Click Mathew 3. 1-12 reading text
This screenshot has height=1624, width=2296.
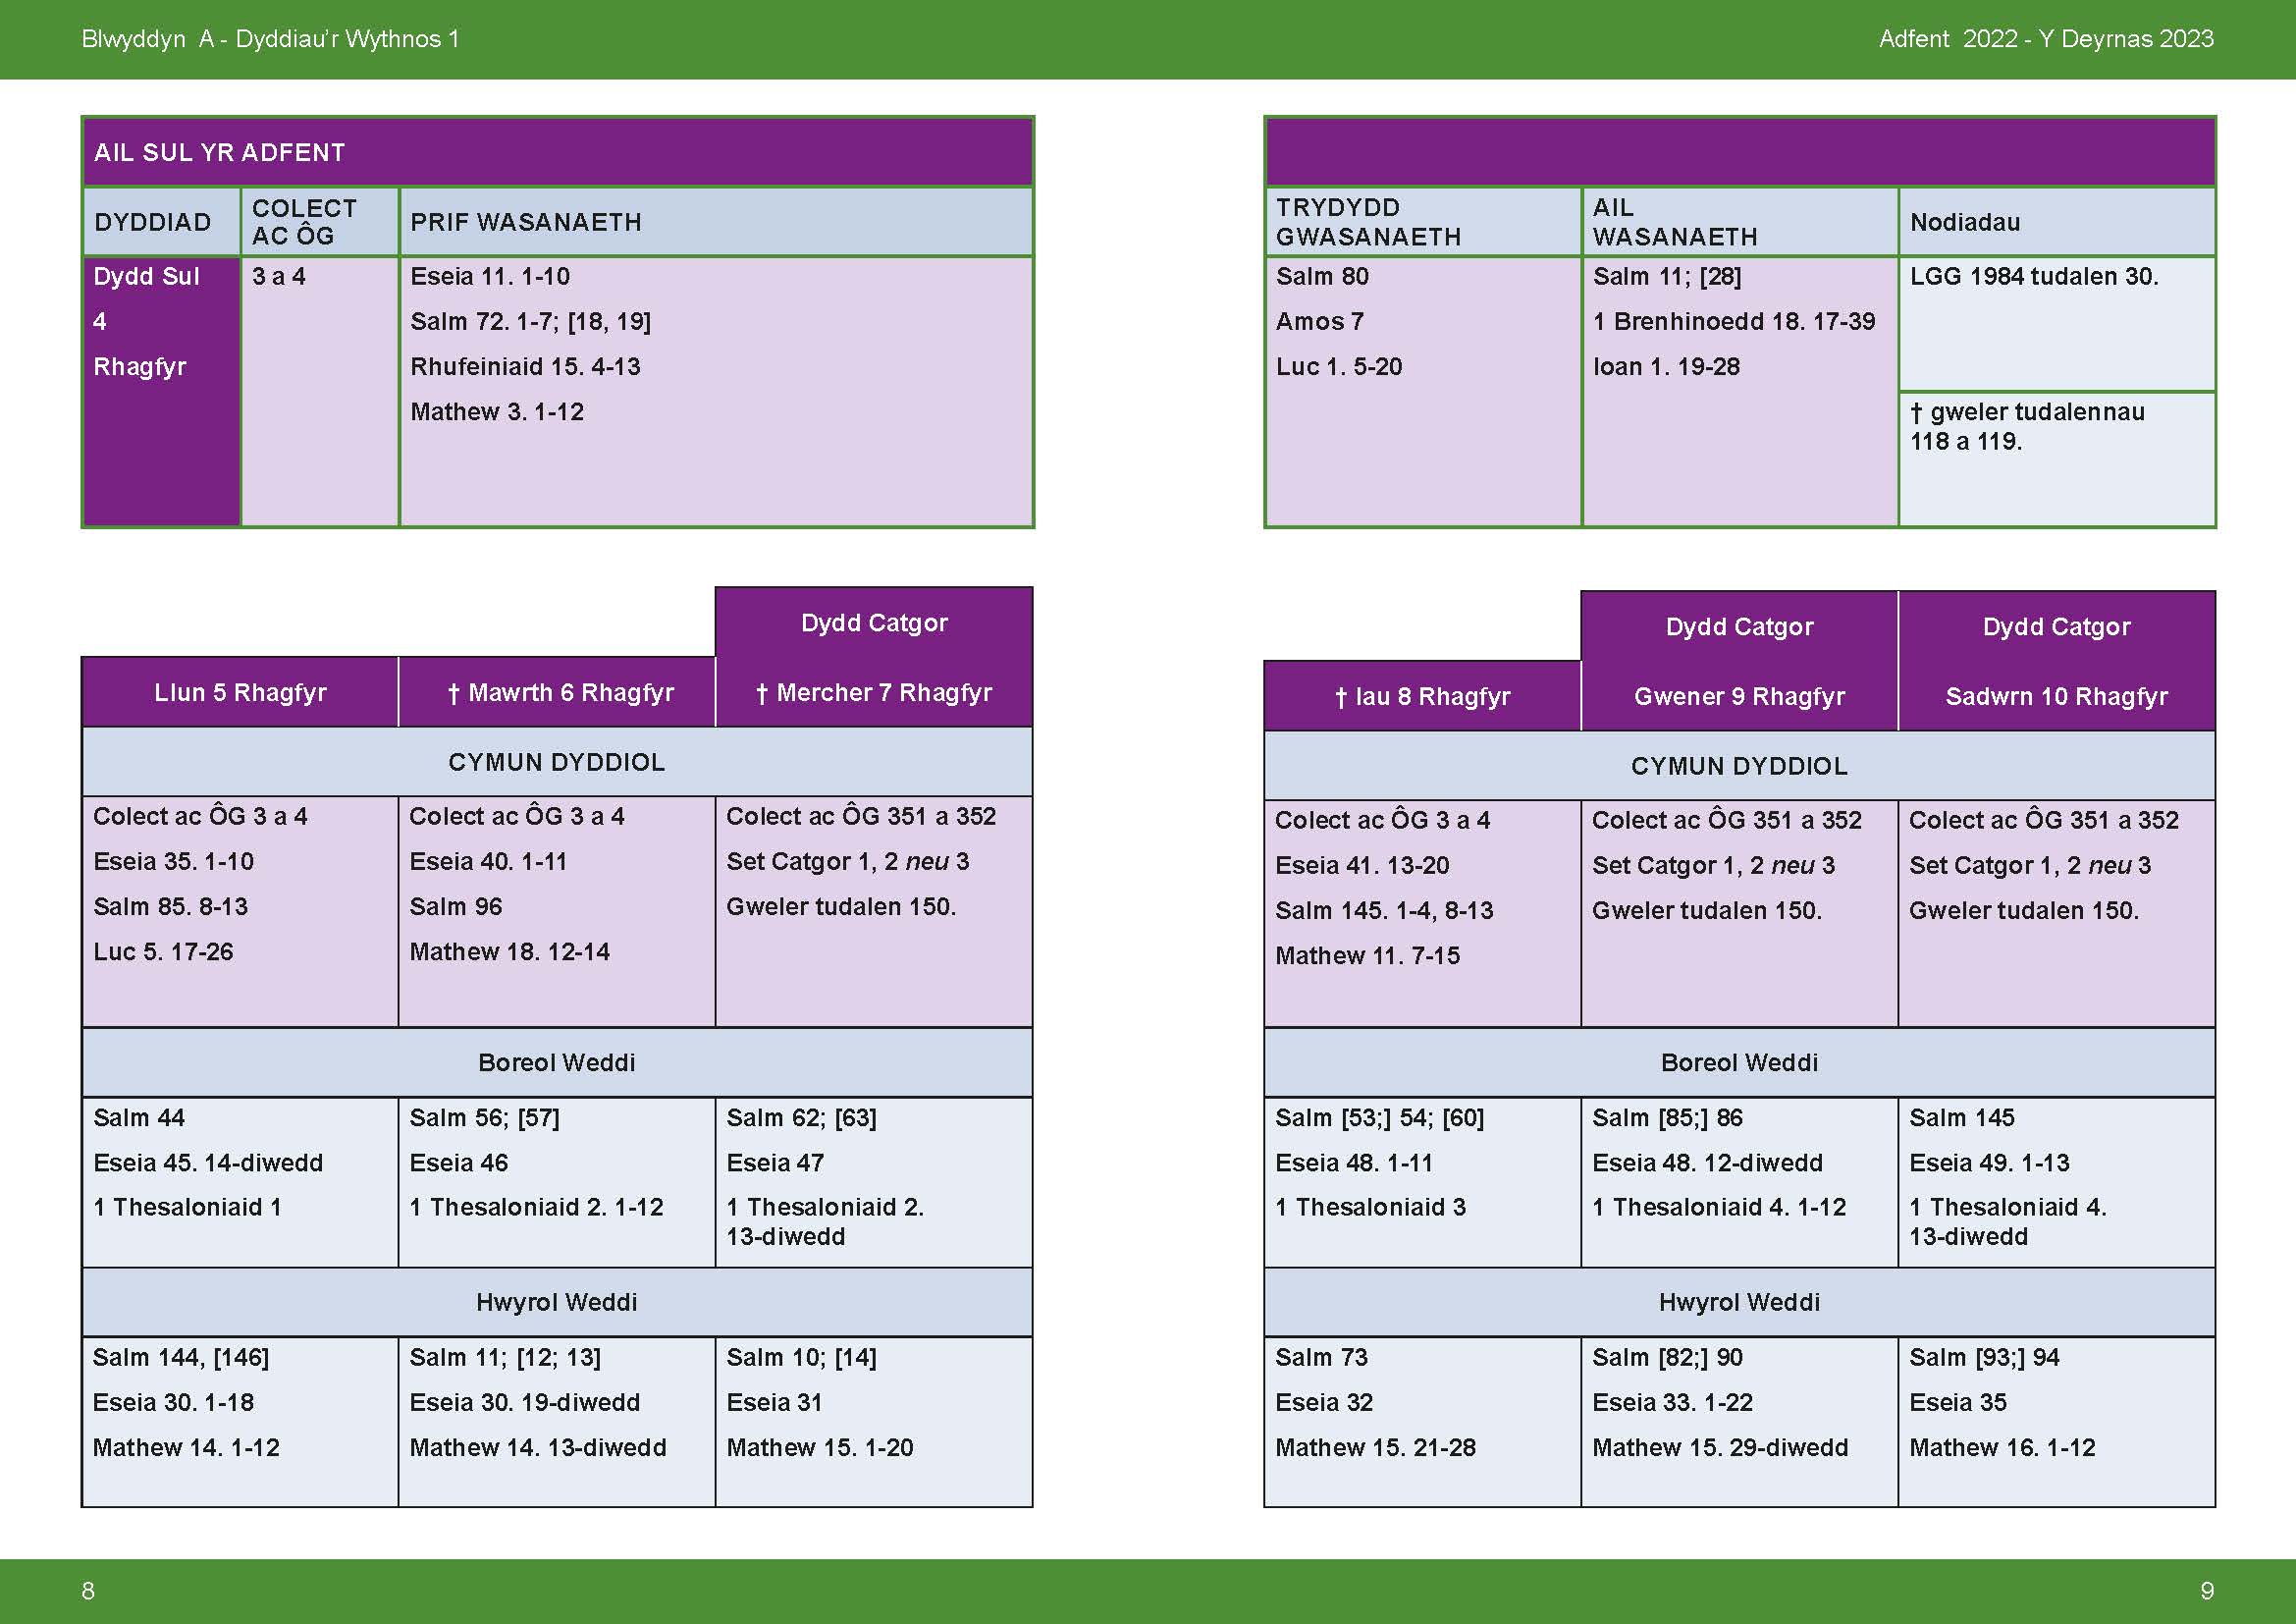497,411
